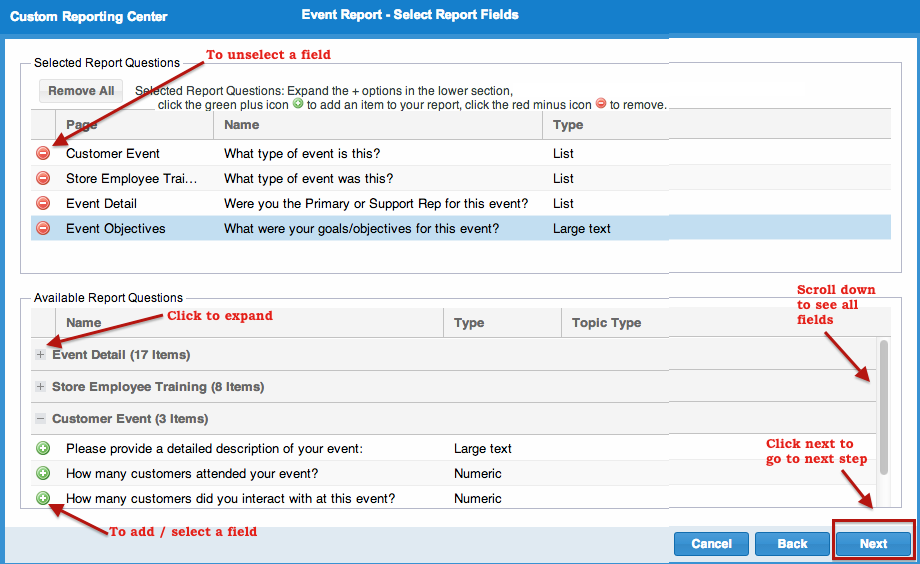The width and height of the screenshot is (920, 564).
Task: Select the Event Objectives row
Action: [360, 228]
